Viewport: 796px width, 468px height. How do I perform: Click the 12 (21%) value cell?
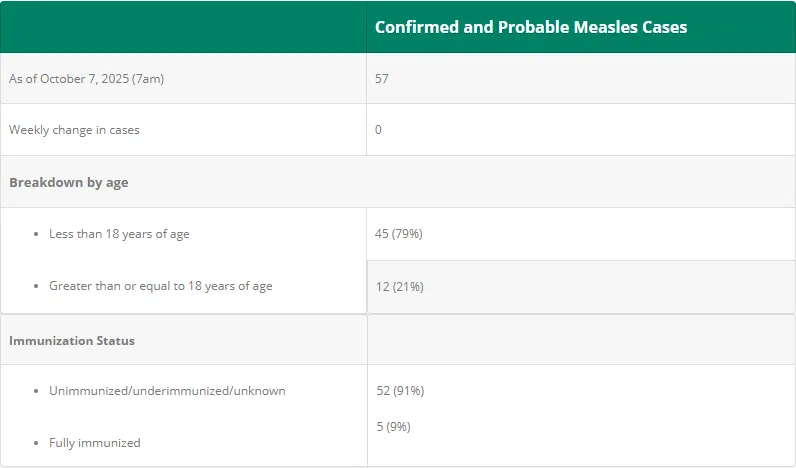tap(399, 287)
